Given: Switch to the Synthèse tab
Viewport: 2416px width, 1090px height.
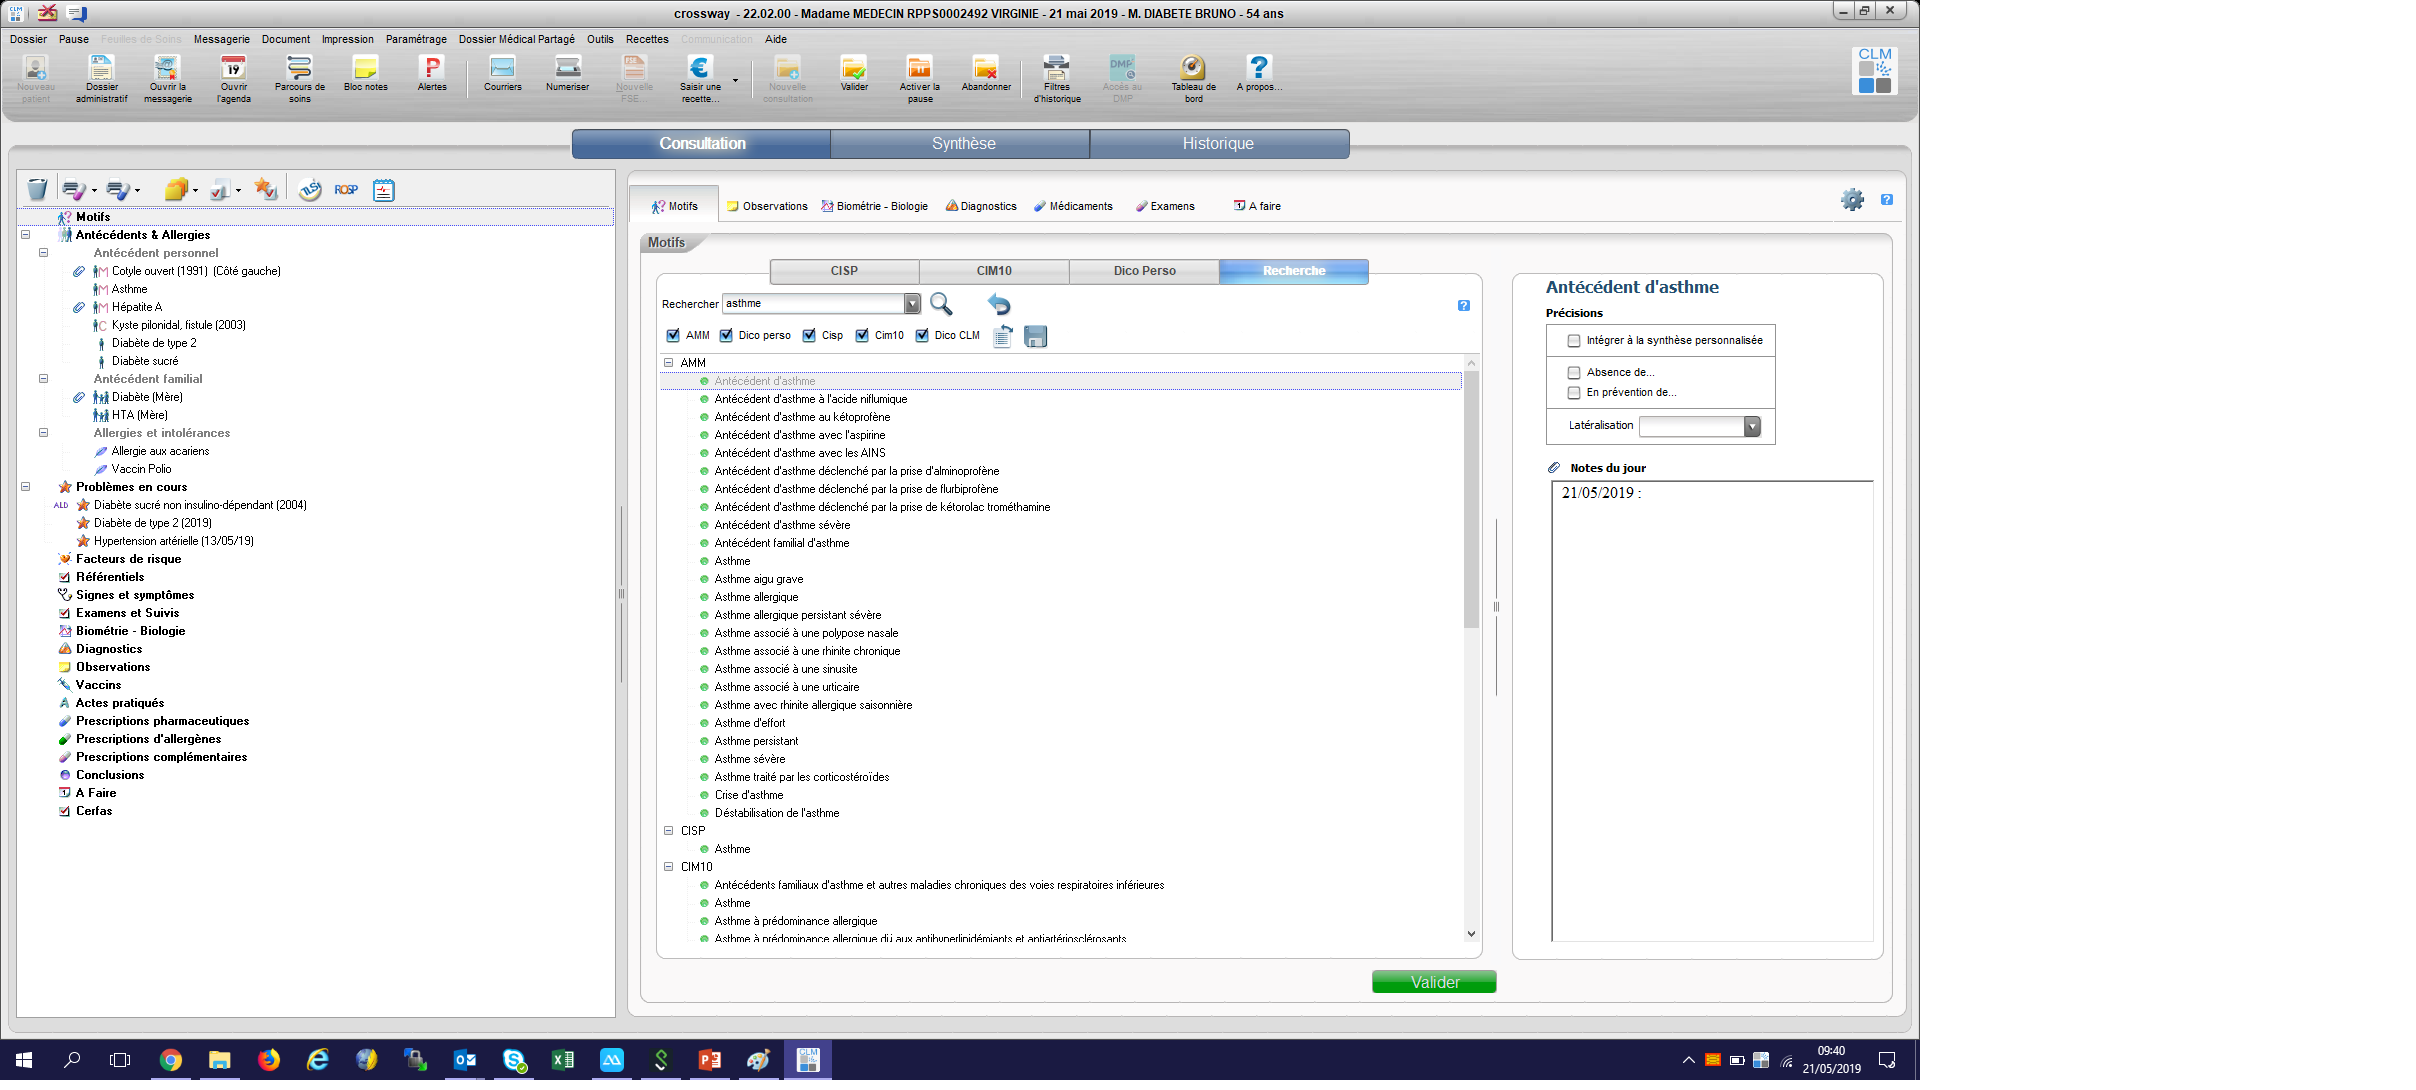Looking at the screenshot, I should 962,144.
